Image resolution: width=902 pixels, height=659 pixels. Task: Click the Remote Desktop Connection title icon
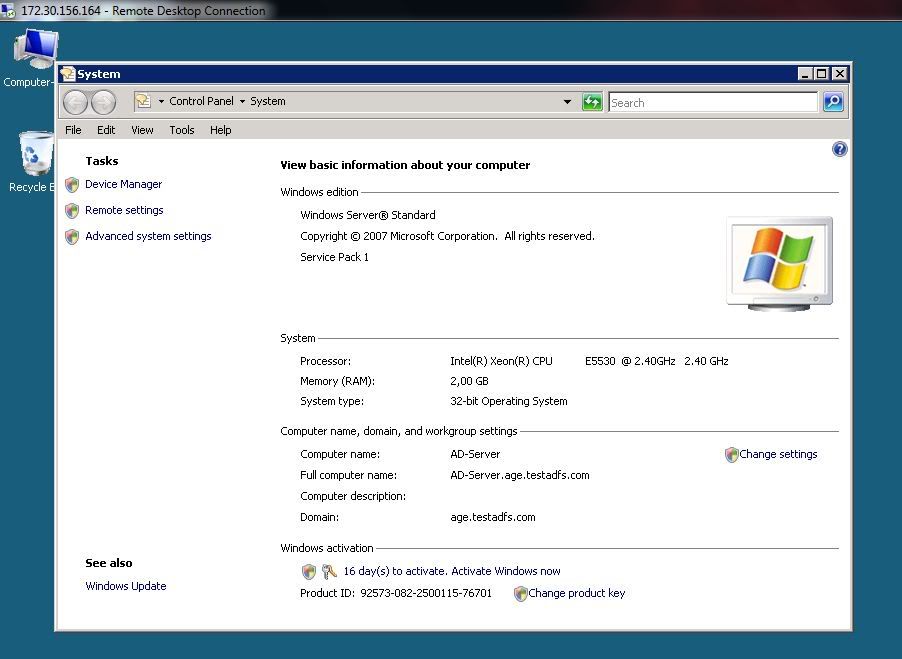click(x=8, y=10)
